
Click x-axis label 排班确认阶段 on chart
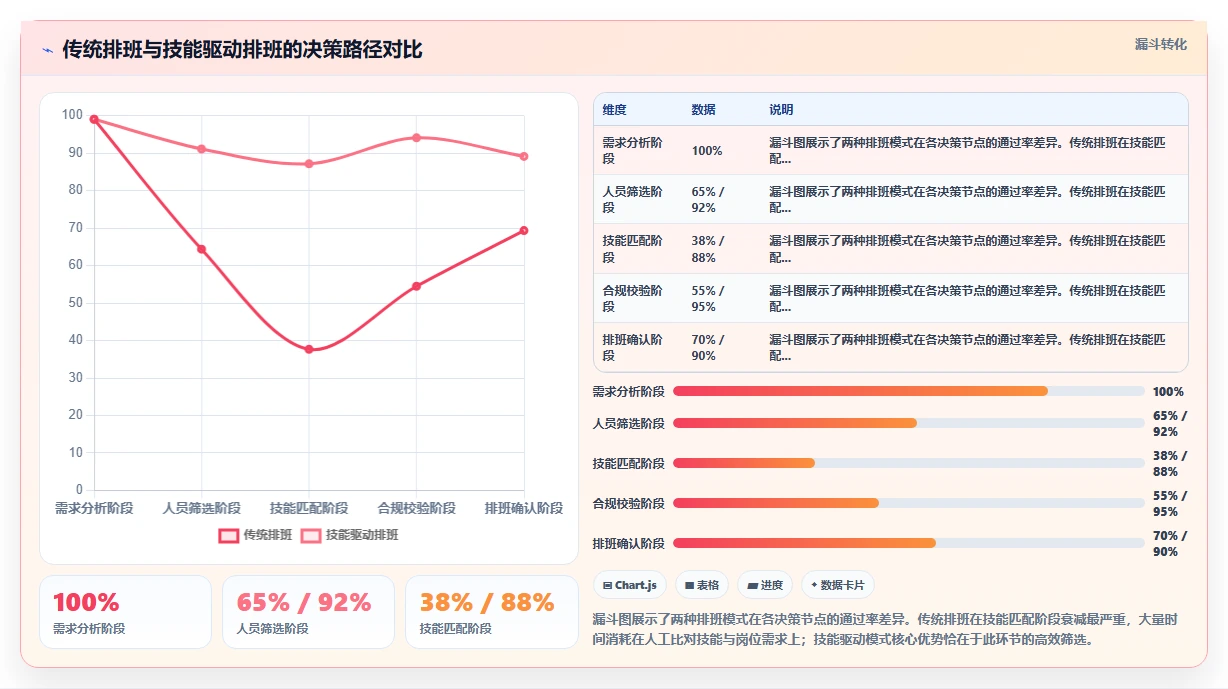[x=524, y=508]
